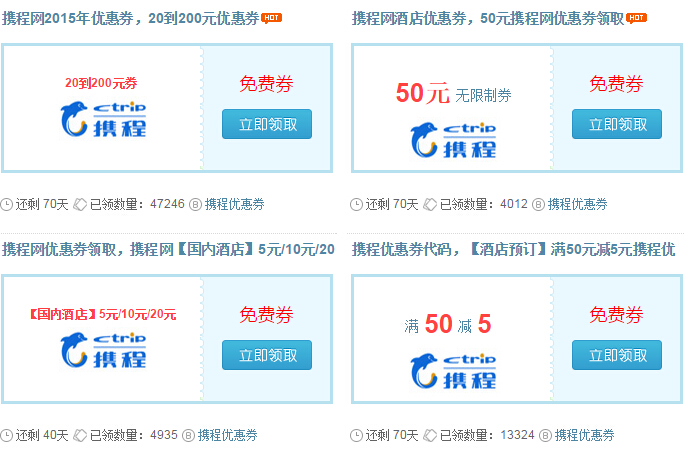Viewport: 684px width, 455px height.
Task: Click the Ctrip logo on the 50元无限制券 coupon
Action: point(453,140)
